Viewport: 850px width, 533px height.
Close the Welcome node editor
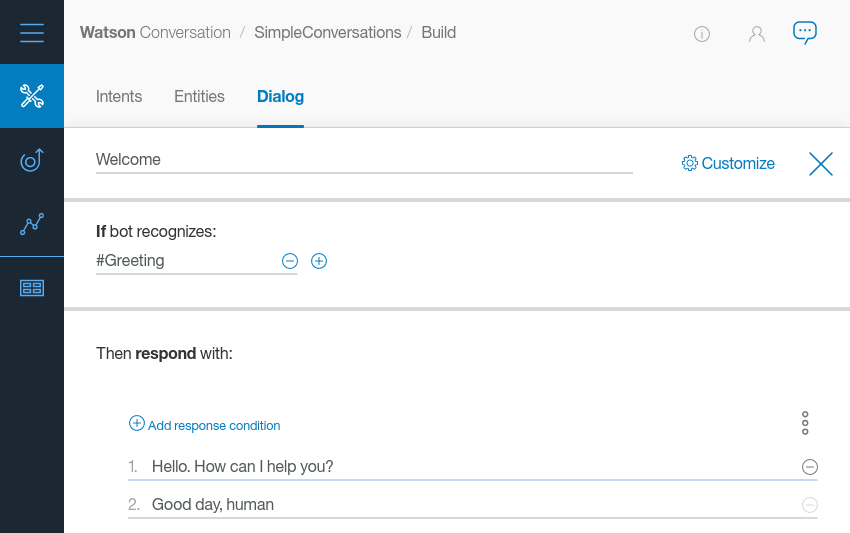(x=821, y=164)
